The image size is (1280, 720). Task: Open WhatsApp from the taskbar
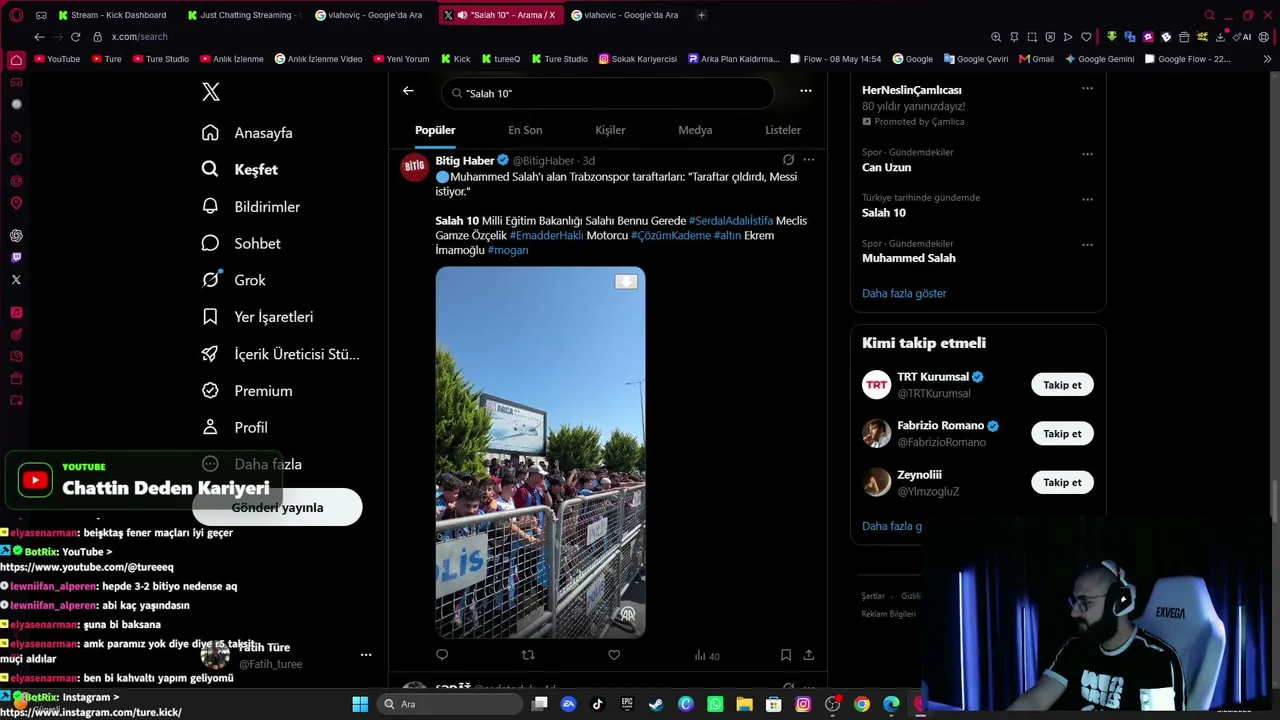[x=715, y=704]
